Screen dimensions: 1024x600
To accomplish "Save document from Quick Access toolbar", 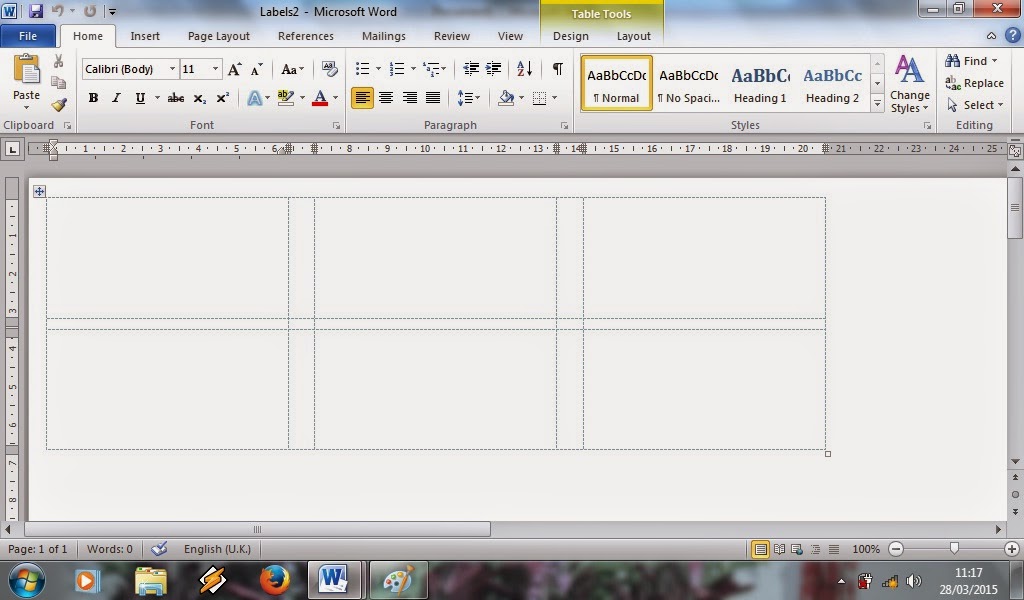I will click(36, 11).
